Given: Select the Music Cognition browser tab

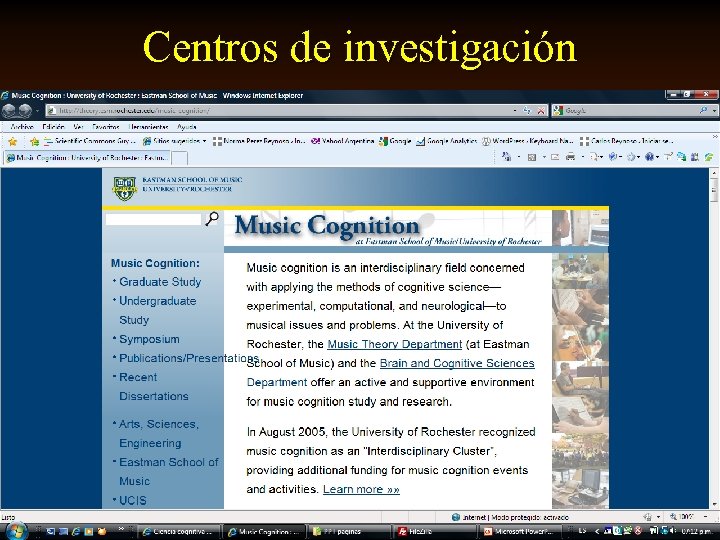Looking at the screenshot, I should [87, 158].
